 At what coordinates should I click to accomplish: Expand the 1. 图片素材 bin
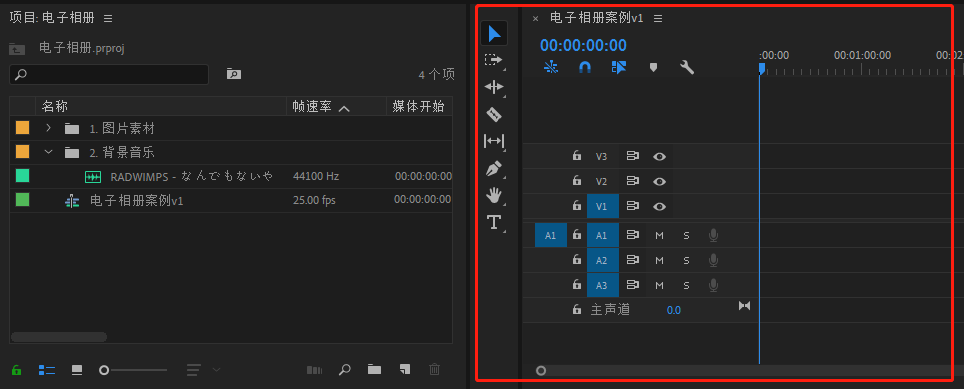tap(49, 128)
